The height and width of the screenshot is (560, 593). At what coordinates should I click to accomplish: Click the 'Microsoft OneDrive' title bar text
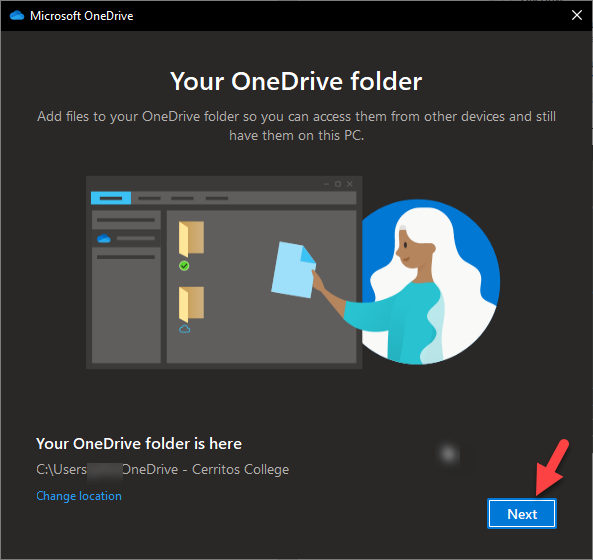click(82, 16)
